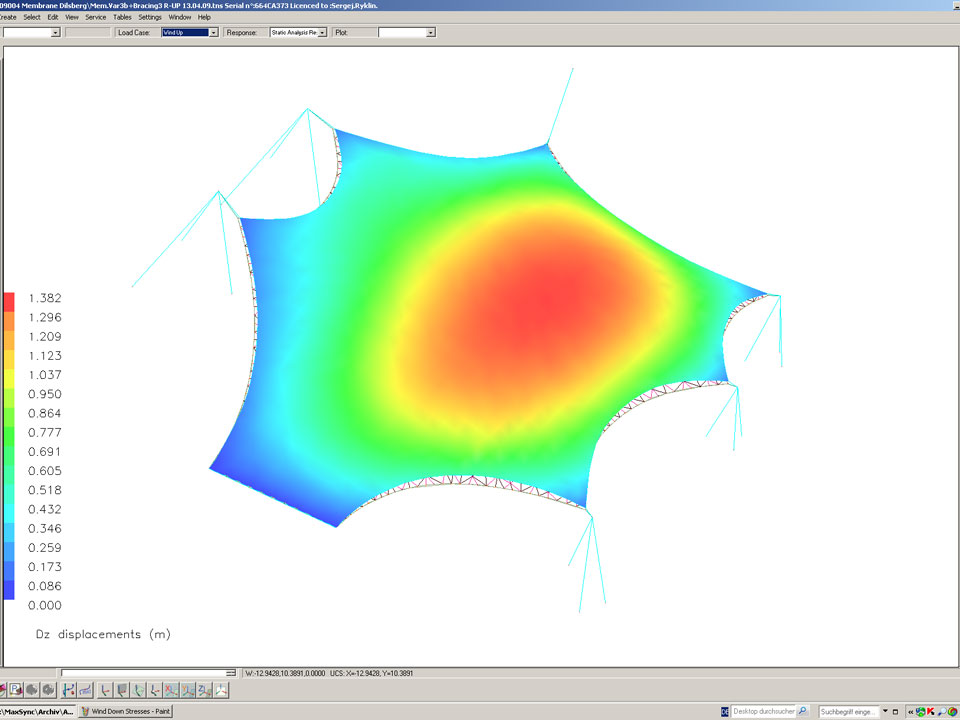Click the 'Desktop durchsuchen' search field

[763, 711]
